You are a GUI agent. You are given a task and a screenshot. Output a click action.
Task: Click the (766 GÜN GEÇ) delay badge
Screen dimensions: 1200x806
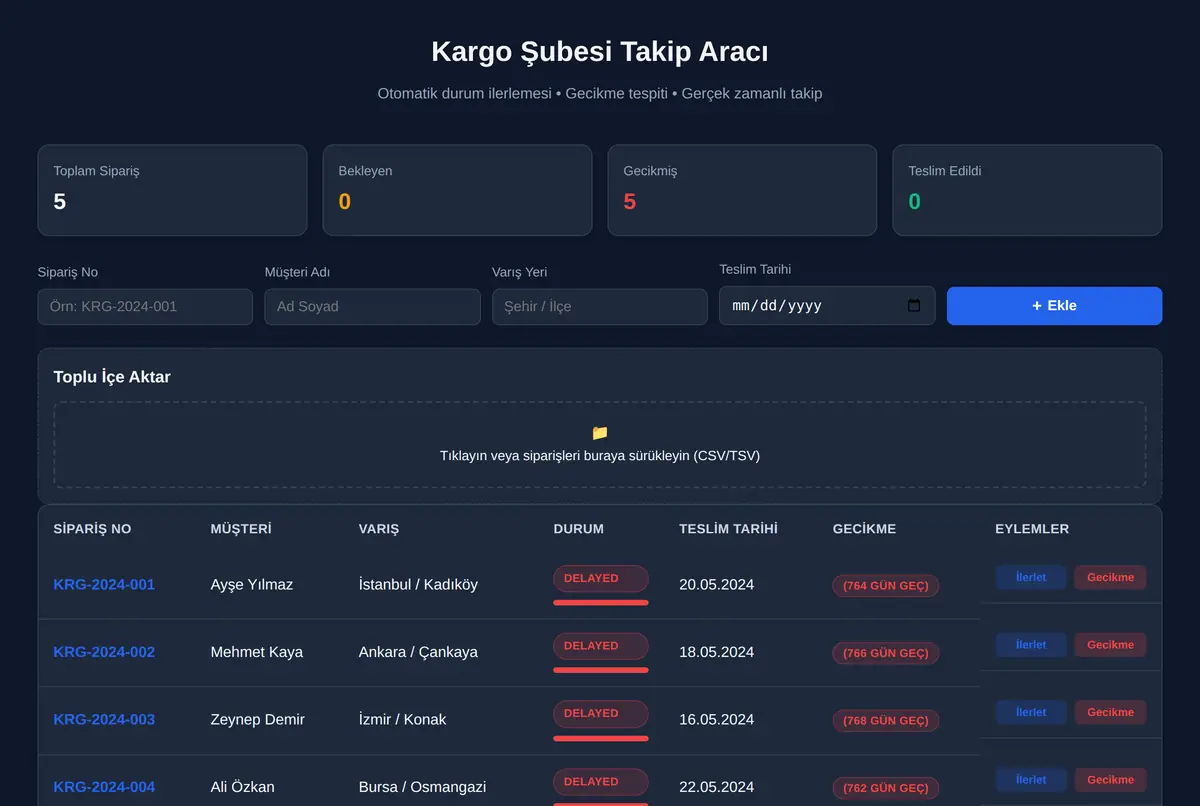pyautogui.click(x=886, y=654)
